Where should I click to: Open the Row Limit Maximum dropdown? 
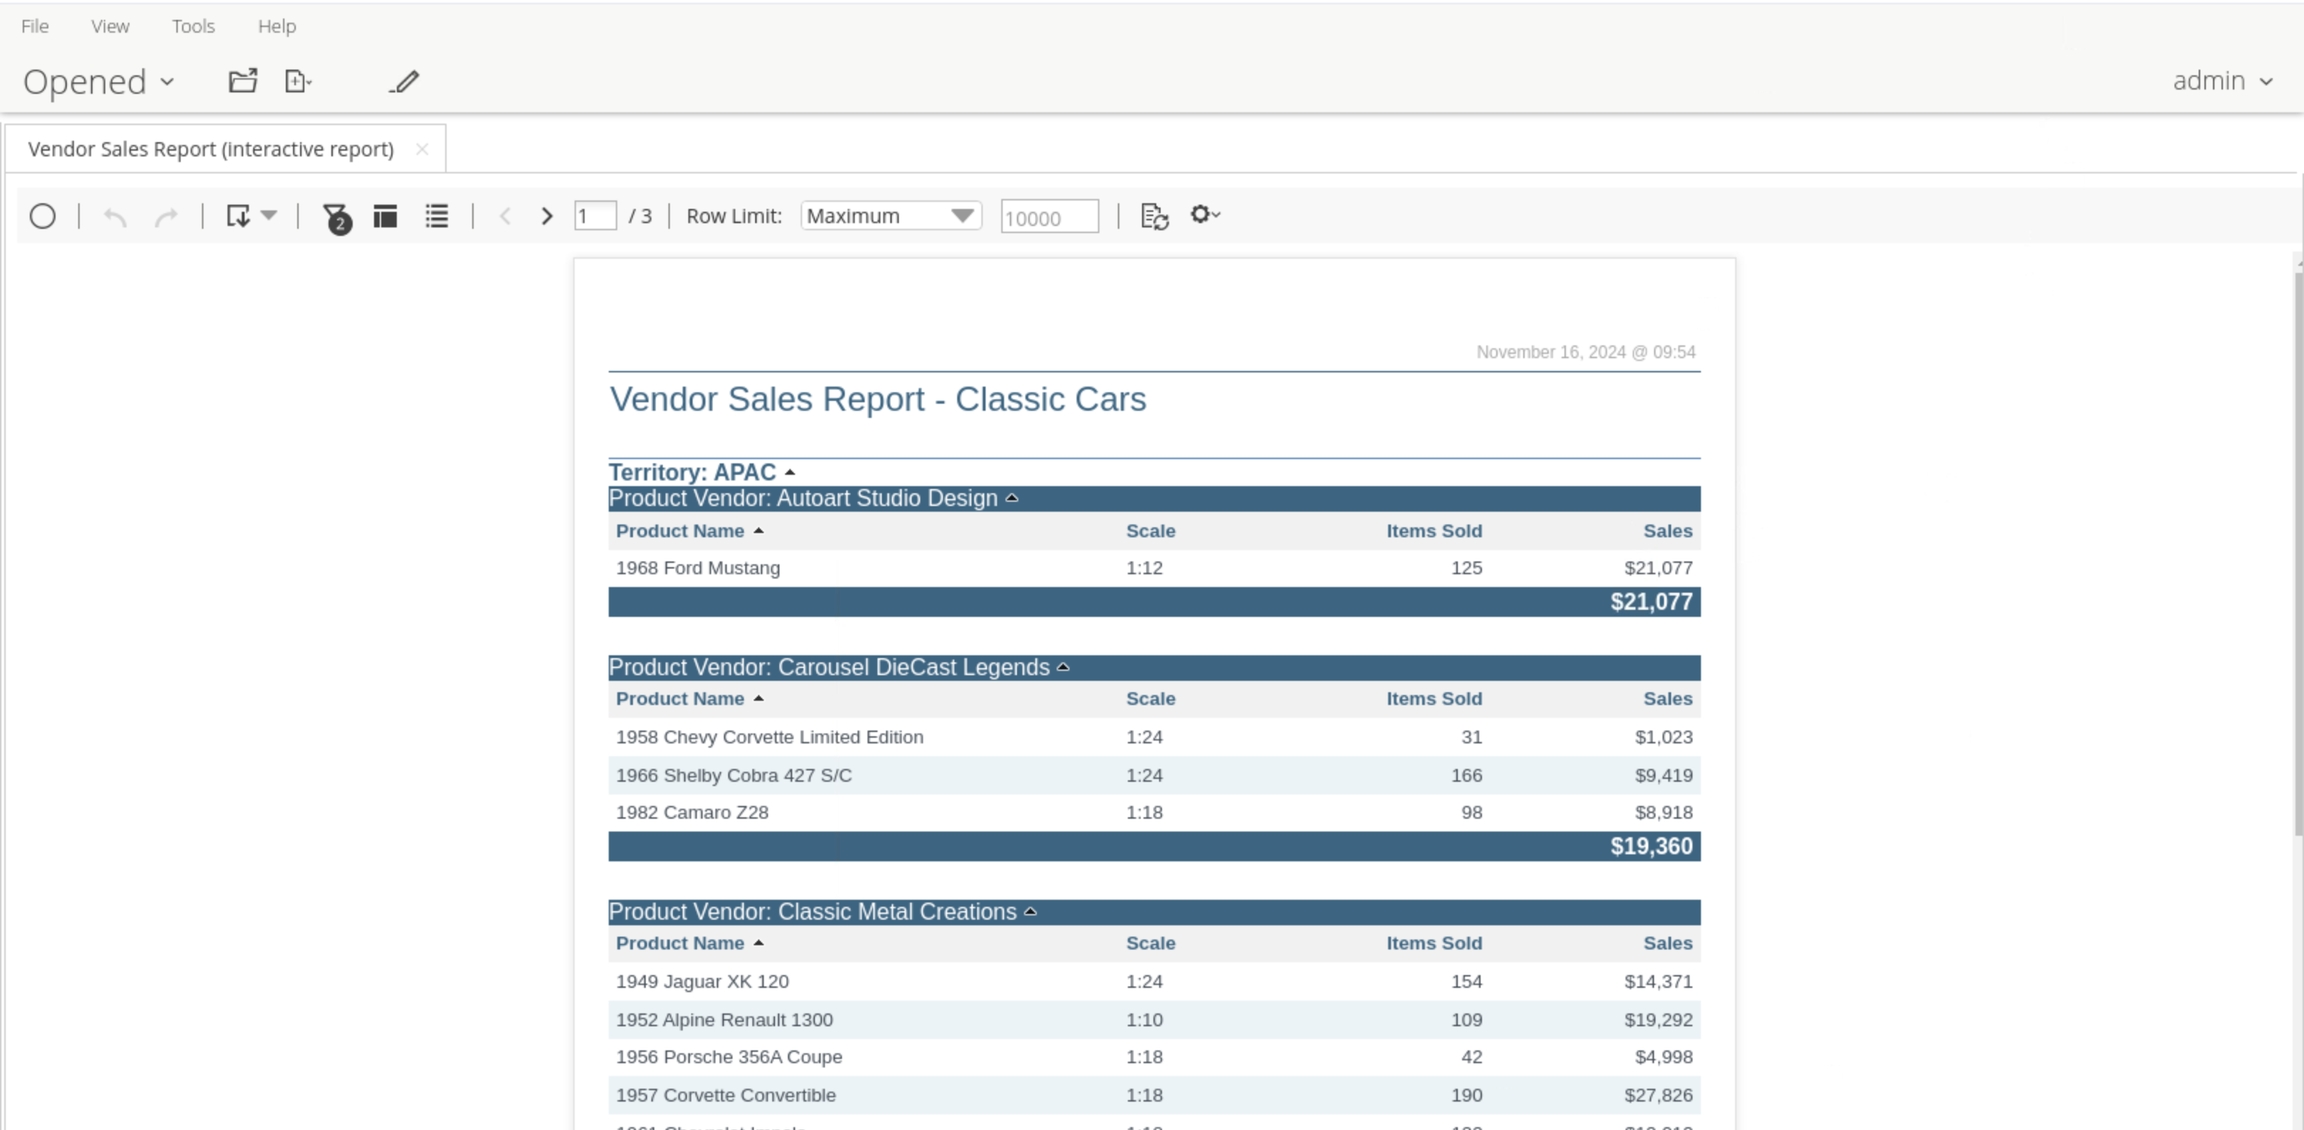(890, 216)
